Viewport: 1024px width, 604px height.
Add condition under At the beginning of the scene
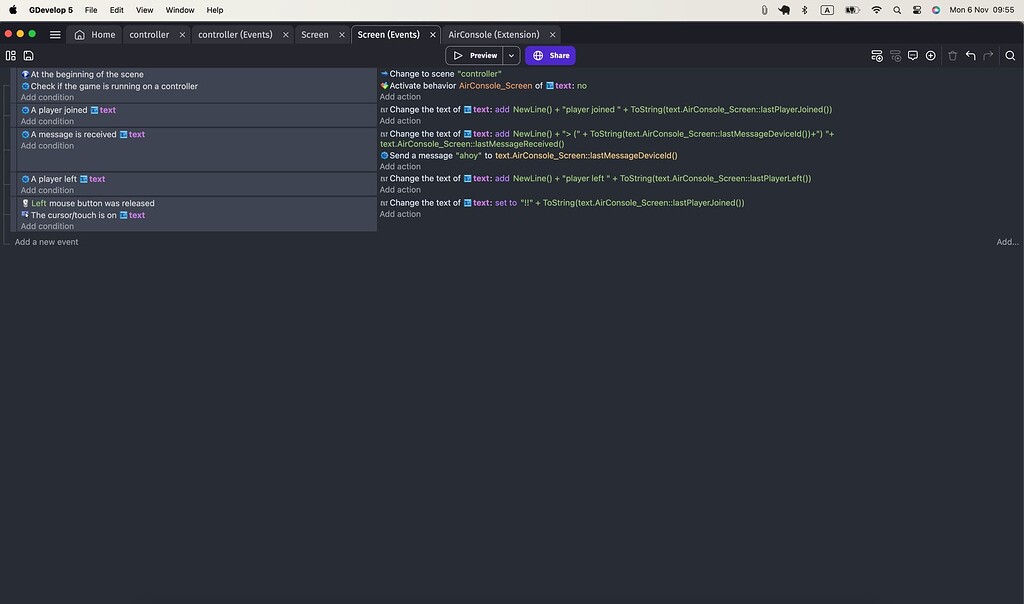point(47,97)
